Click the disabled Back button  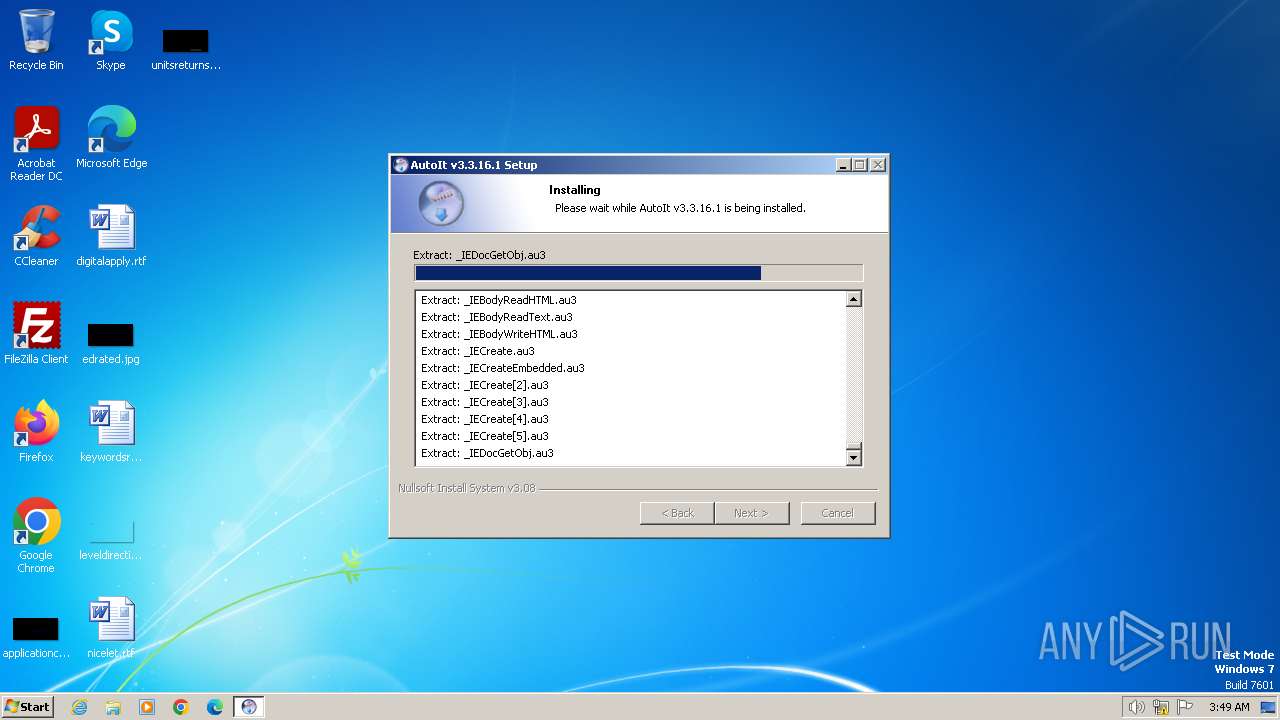point(677,513)
